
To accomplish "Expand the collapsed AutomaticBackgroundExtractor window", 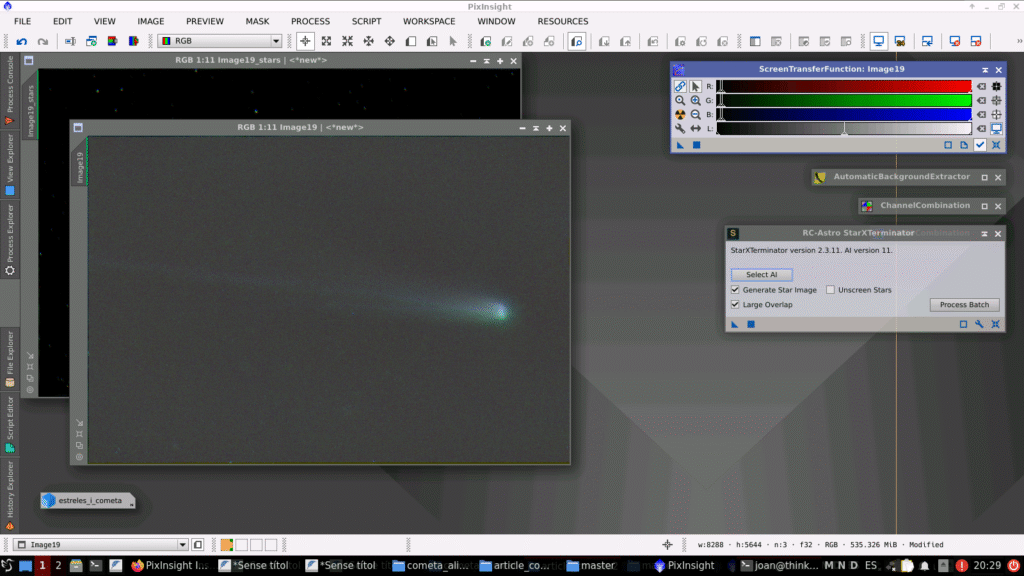I will [x=984, y=177].
